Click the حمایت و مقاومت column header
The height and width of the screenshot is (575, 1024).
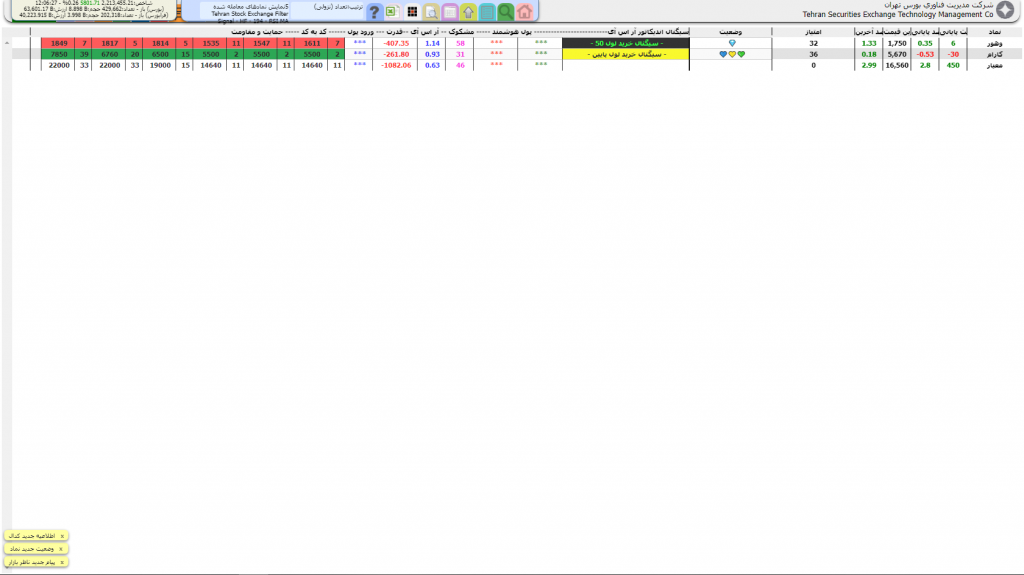coord(257,31)
